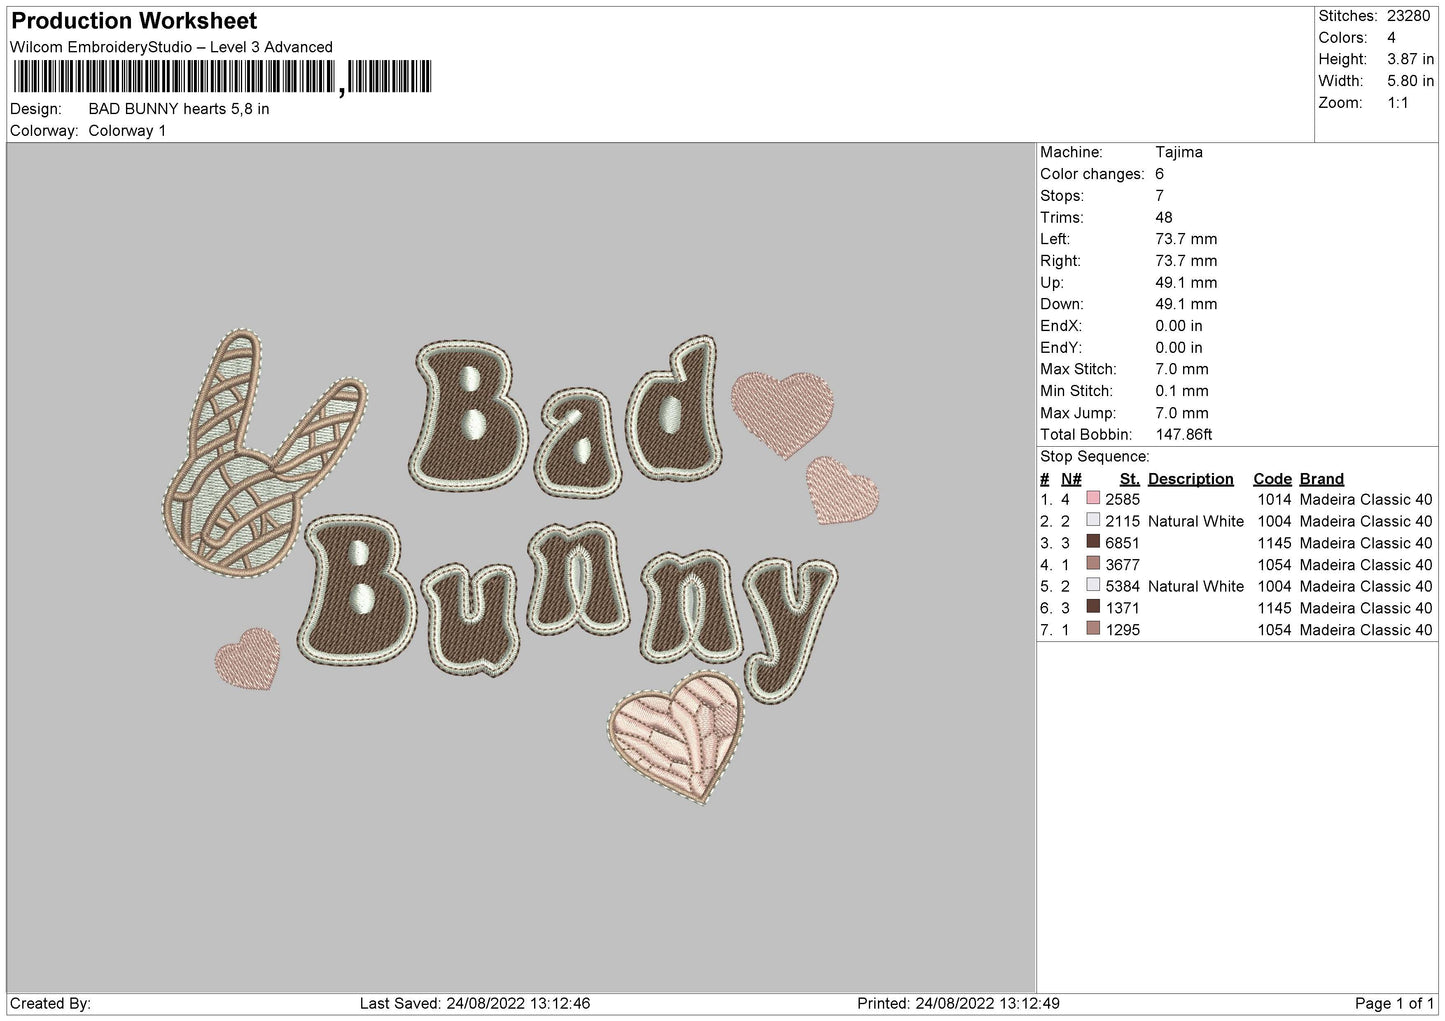Click the embroidered word Bad
Screen dimensions: 1445x1021
pos(567,418)
